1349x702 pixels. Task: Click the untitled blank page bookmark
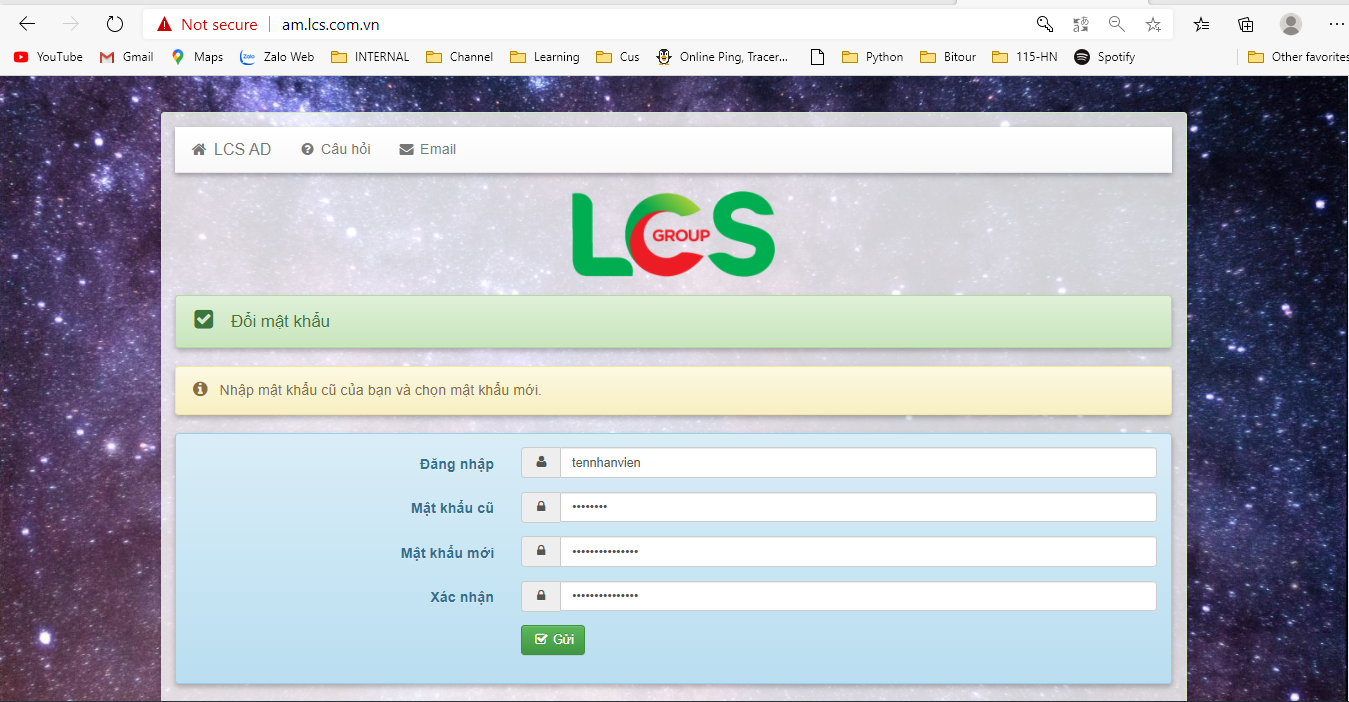coord(817,57)
